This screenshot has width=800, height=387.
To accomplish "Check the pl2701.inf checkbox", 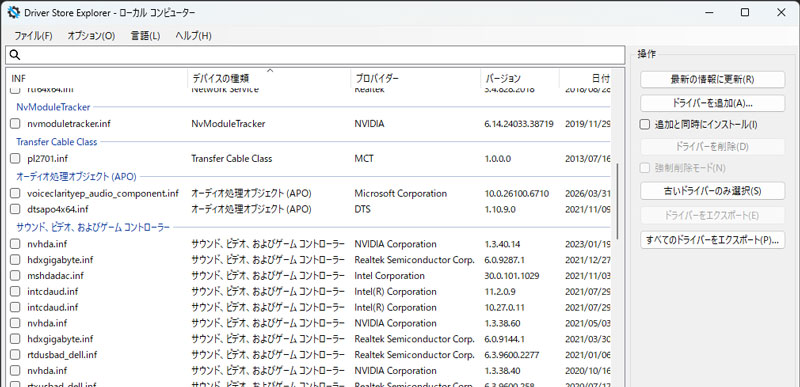I will click(15, 159).
